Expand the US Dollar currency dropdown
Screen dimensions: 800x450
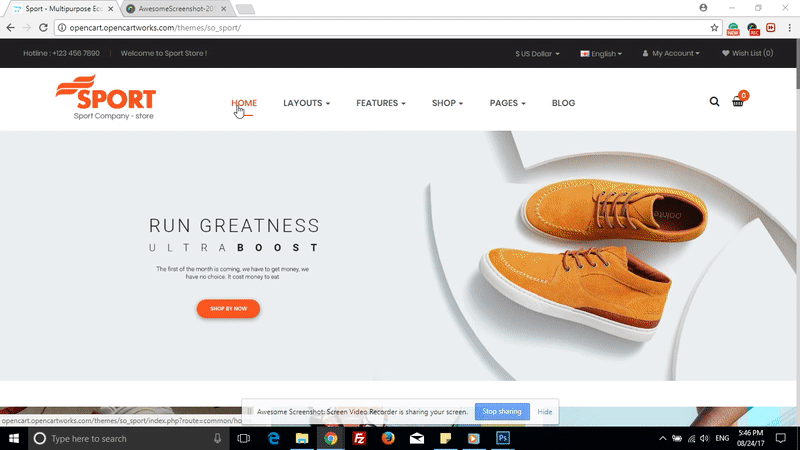tap(537, 54)
